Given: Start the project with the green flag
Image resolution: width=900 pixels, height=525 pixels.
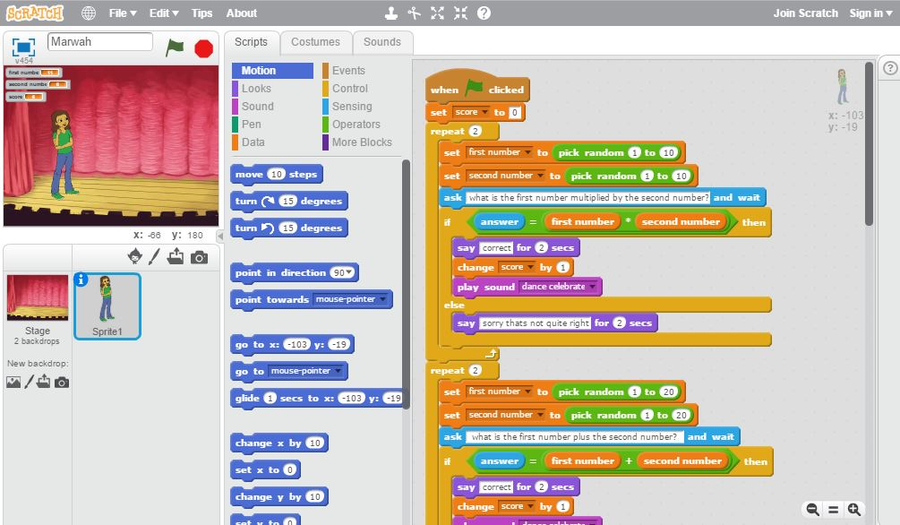Looking at the screenshot, I should (x=174, y=48).
